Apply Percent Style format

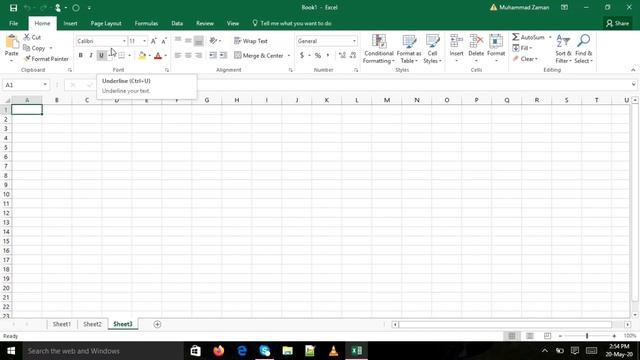click(x=318, y=55)
